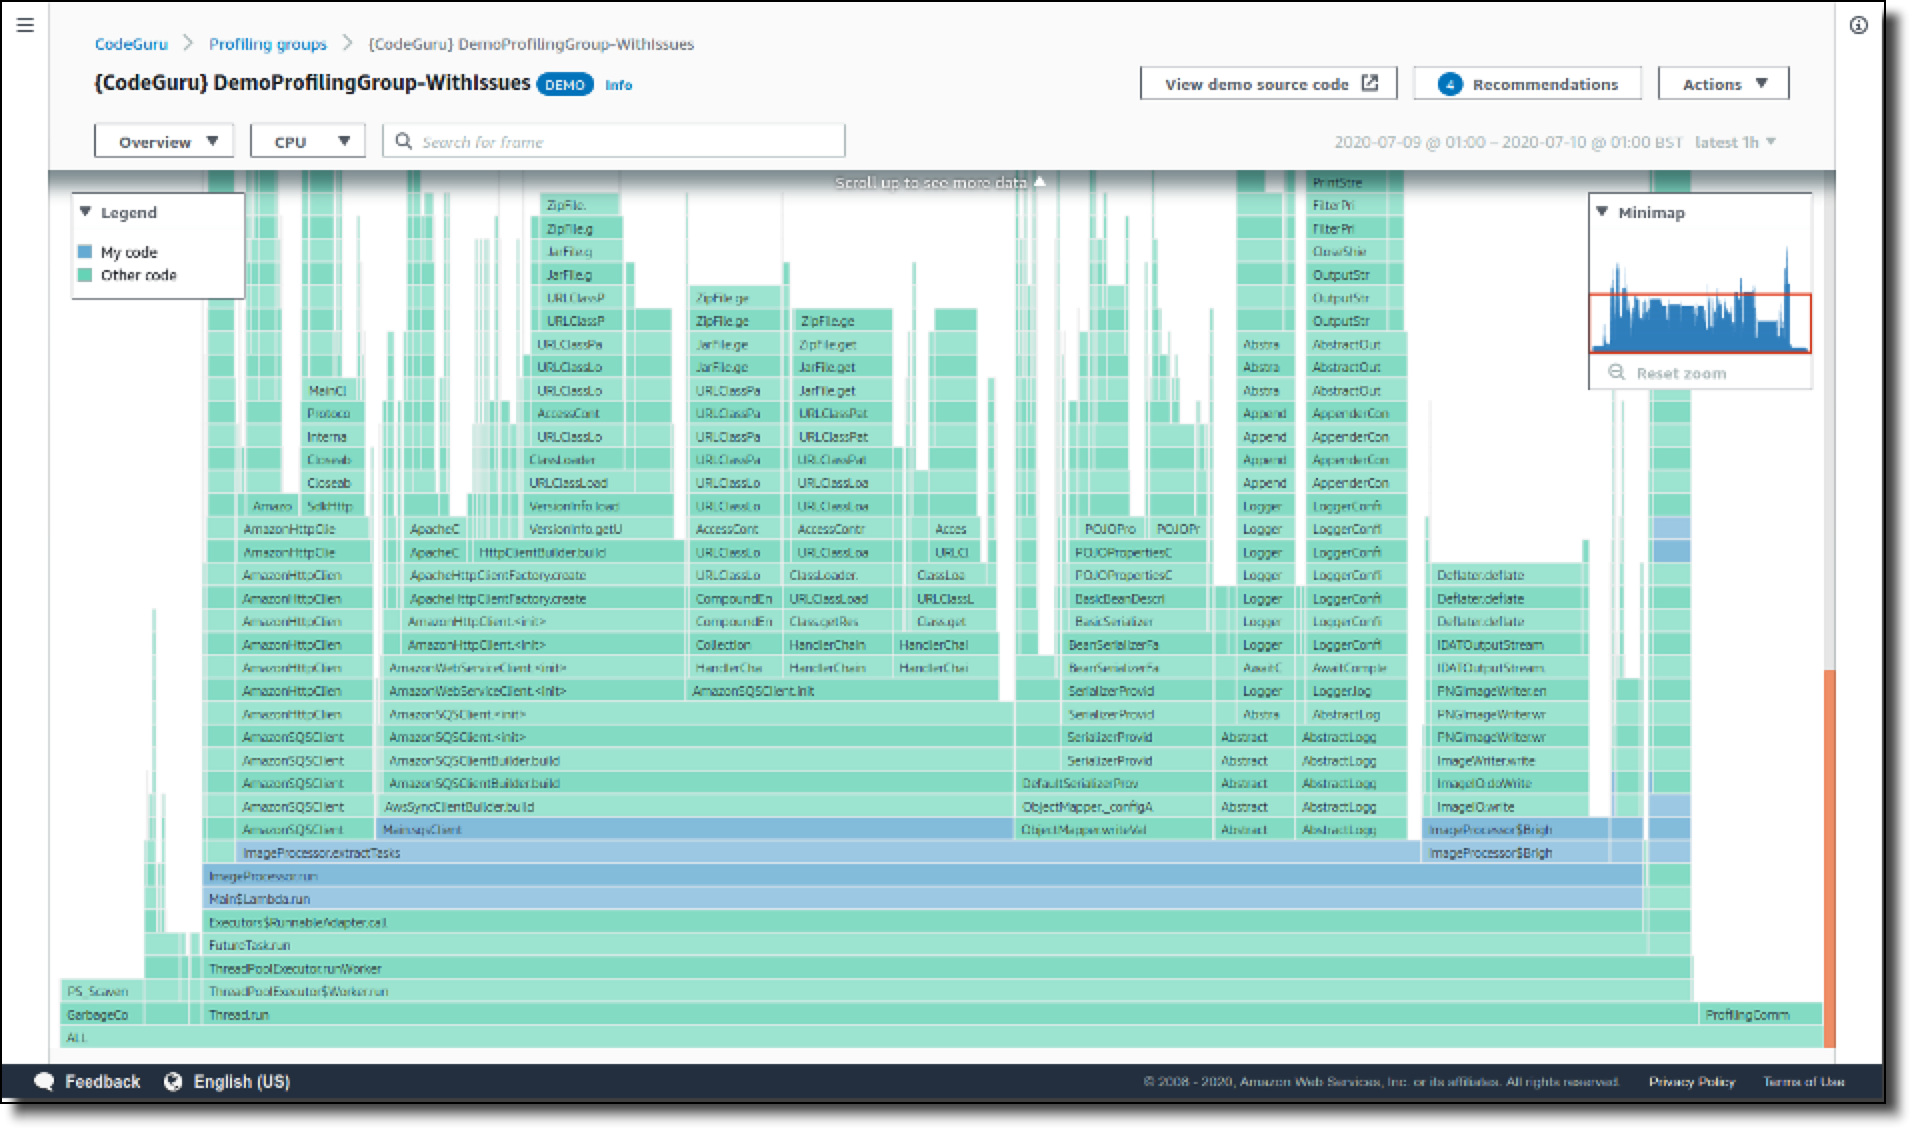The image size is (1910, 1128).
Task: Collapse the Legend panel
Action: 86,212
